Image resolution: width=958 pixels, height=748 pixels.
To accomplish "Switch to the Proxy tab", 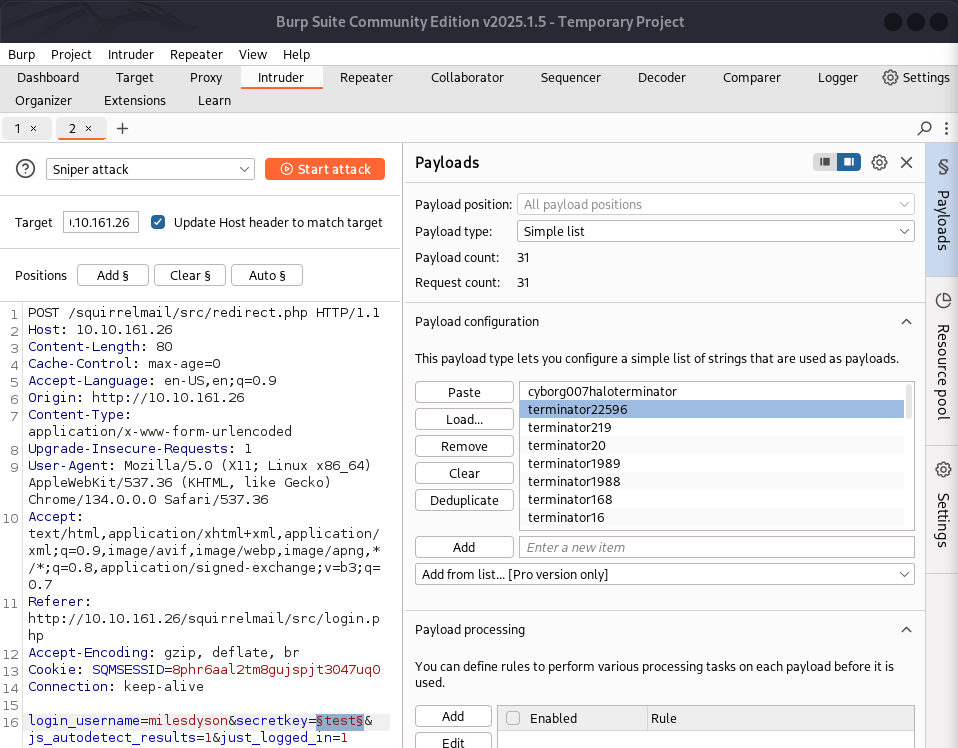I will tap(206, 78).
